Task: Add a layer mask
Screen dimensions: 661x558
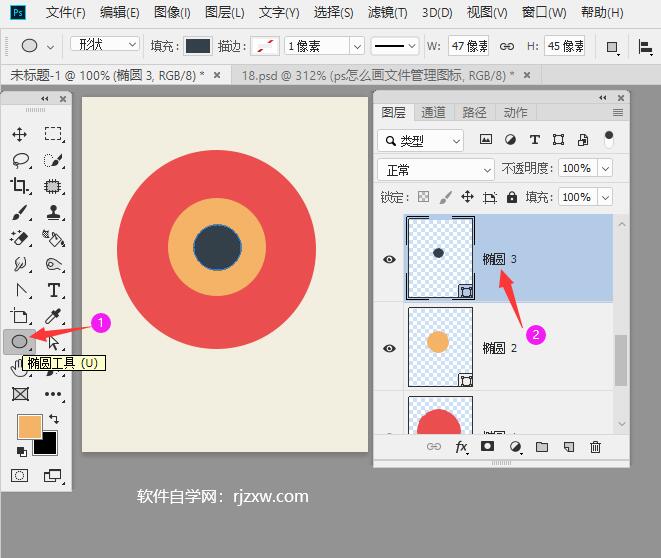Action: 488,448
